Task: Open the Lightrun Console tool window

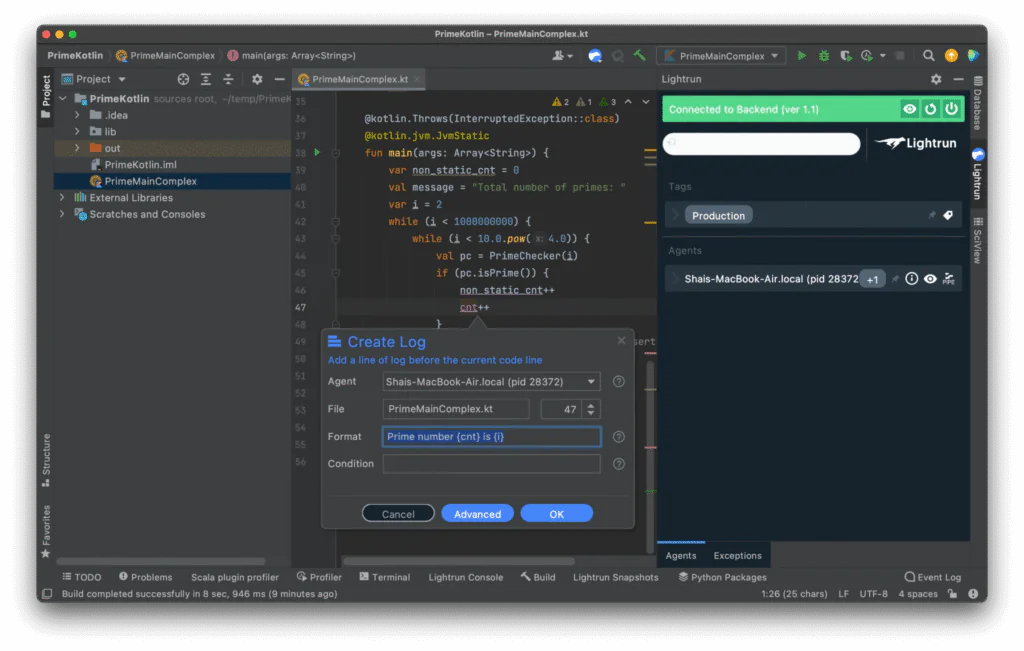Action: tap(466, 577)
